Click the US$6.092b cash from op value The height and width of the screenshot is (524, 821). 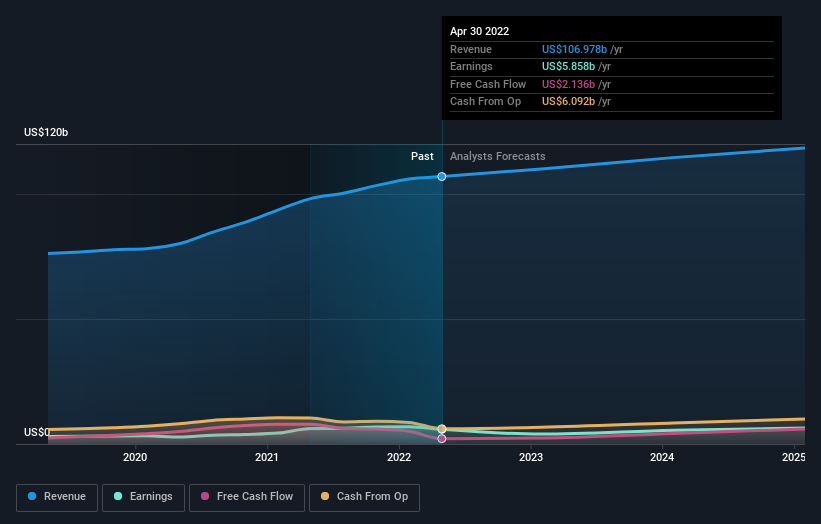coord(568,102)
